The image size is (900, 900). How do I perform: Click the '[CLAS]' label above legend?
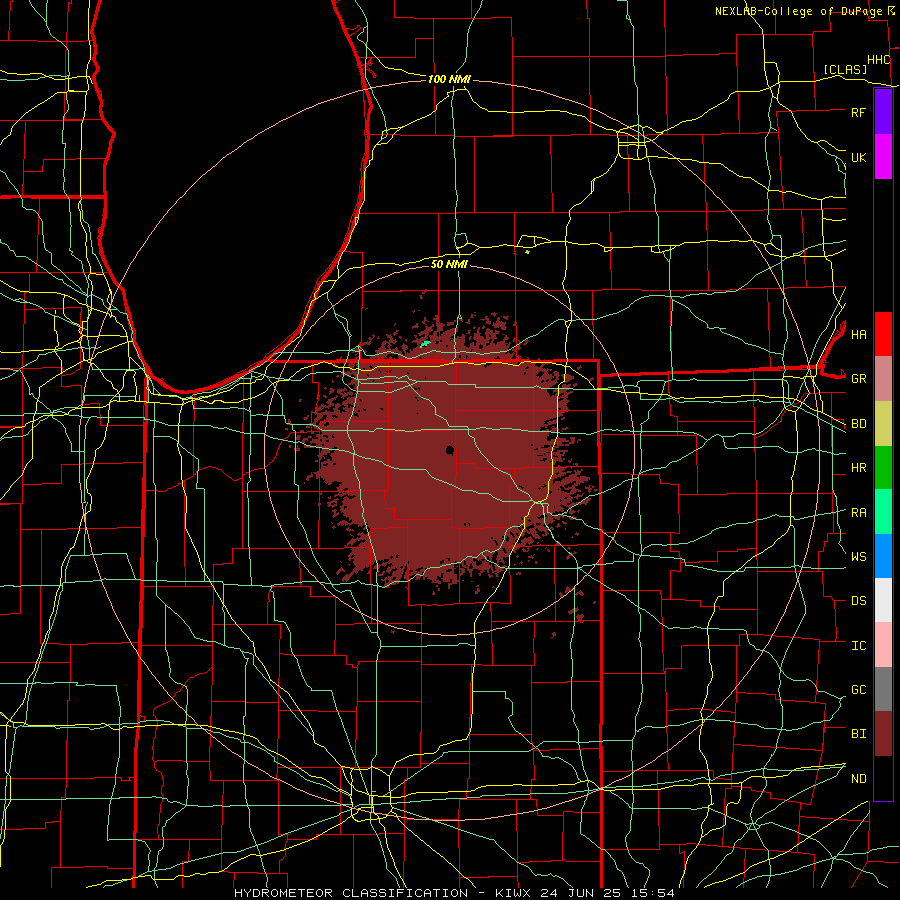click(845, 70)
